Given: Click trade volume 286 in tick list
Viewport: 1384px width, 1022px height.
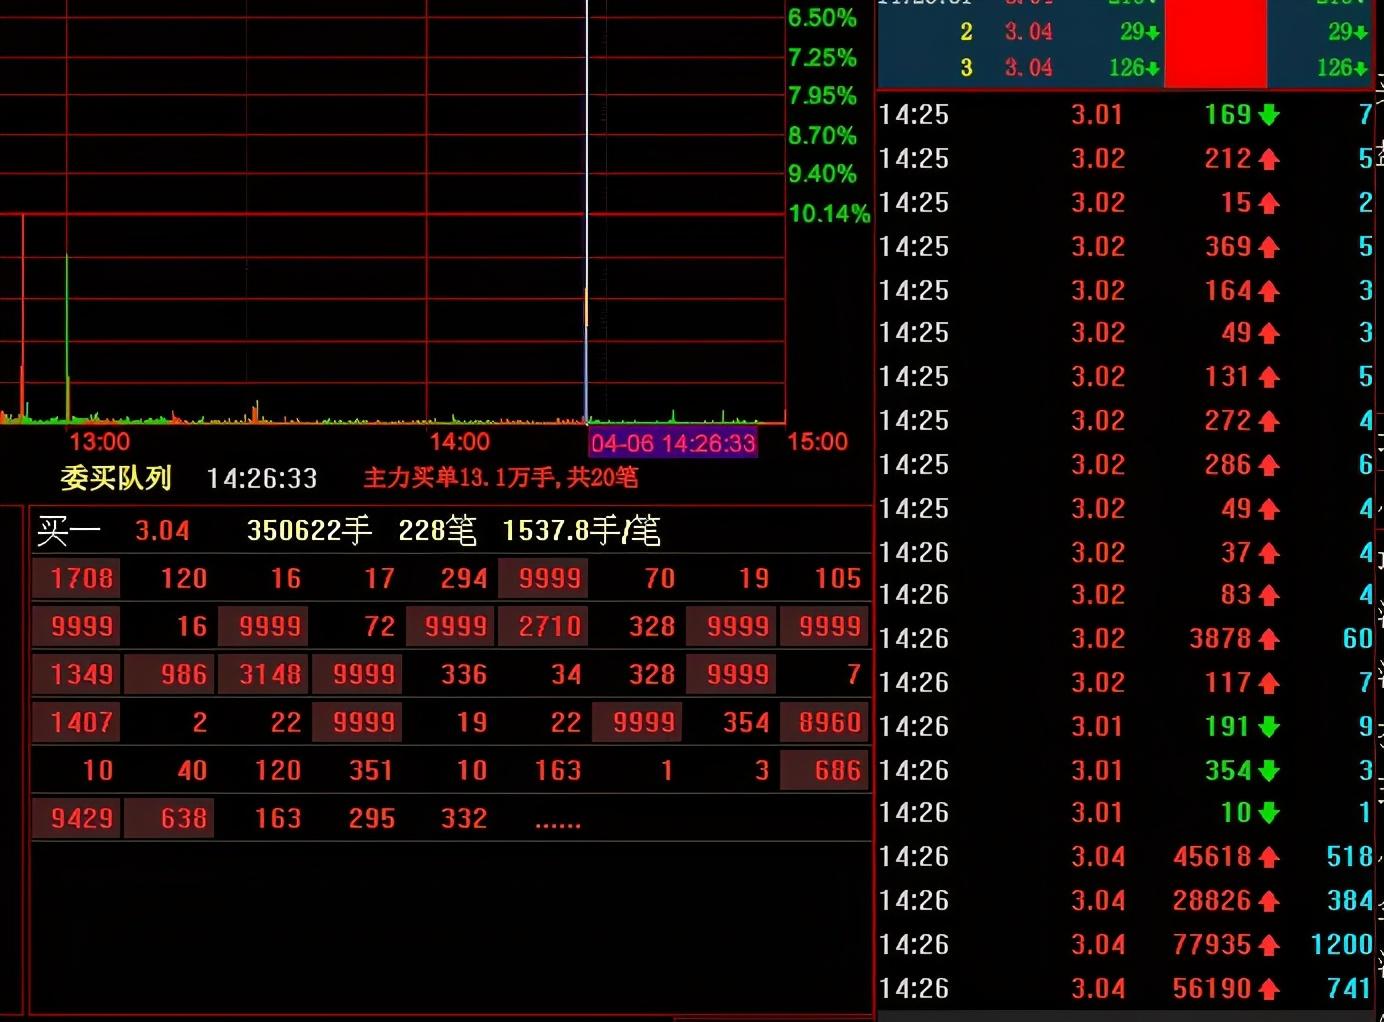Looking at the screenshot, I should 1228,465.
